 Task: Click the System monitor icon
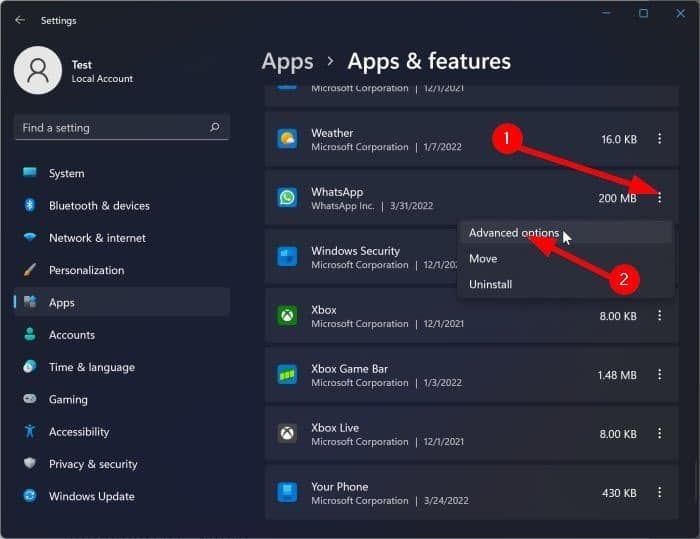tap(30, 172)
